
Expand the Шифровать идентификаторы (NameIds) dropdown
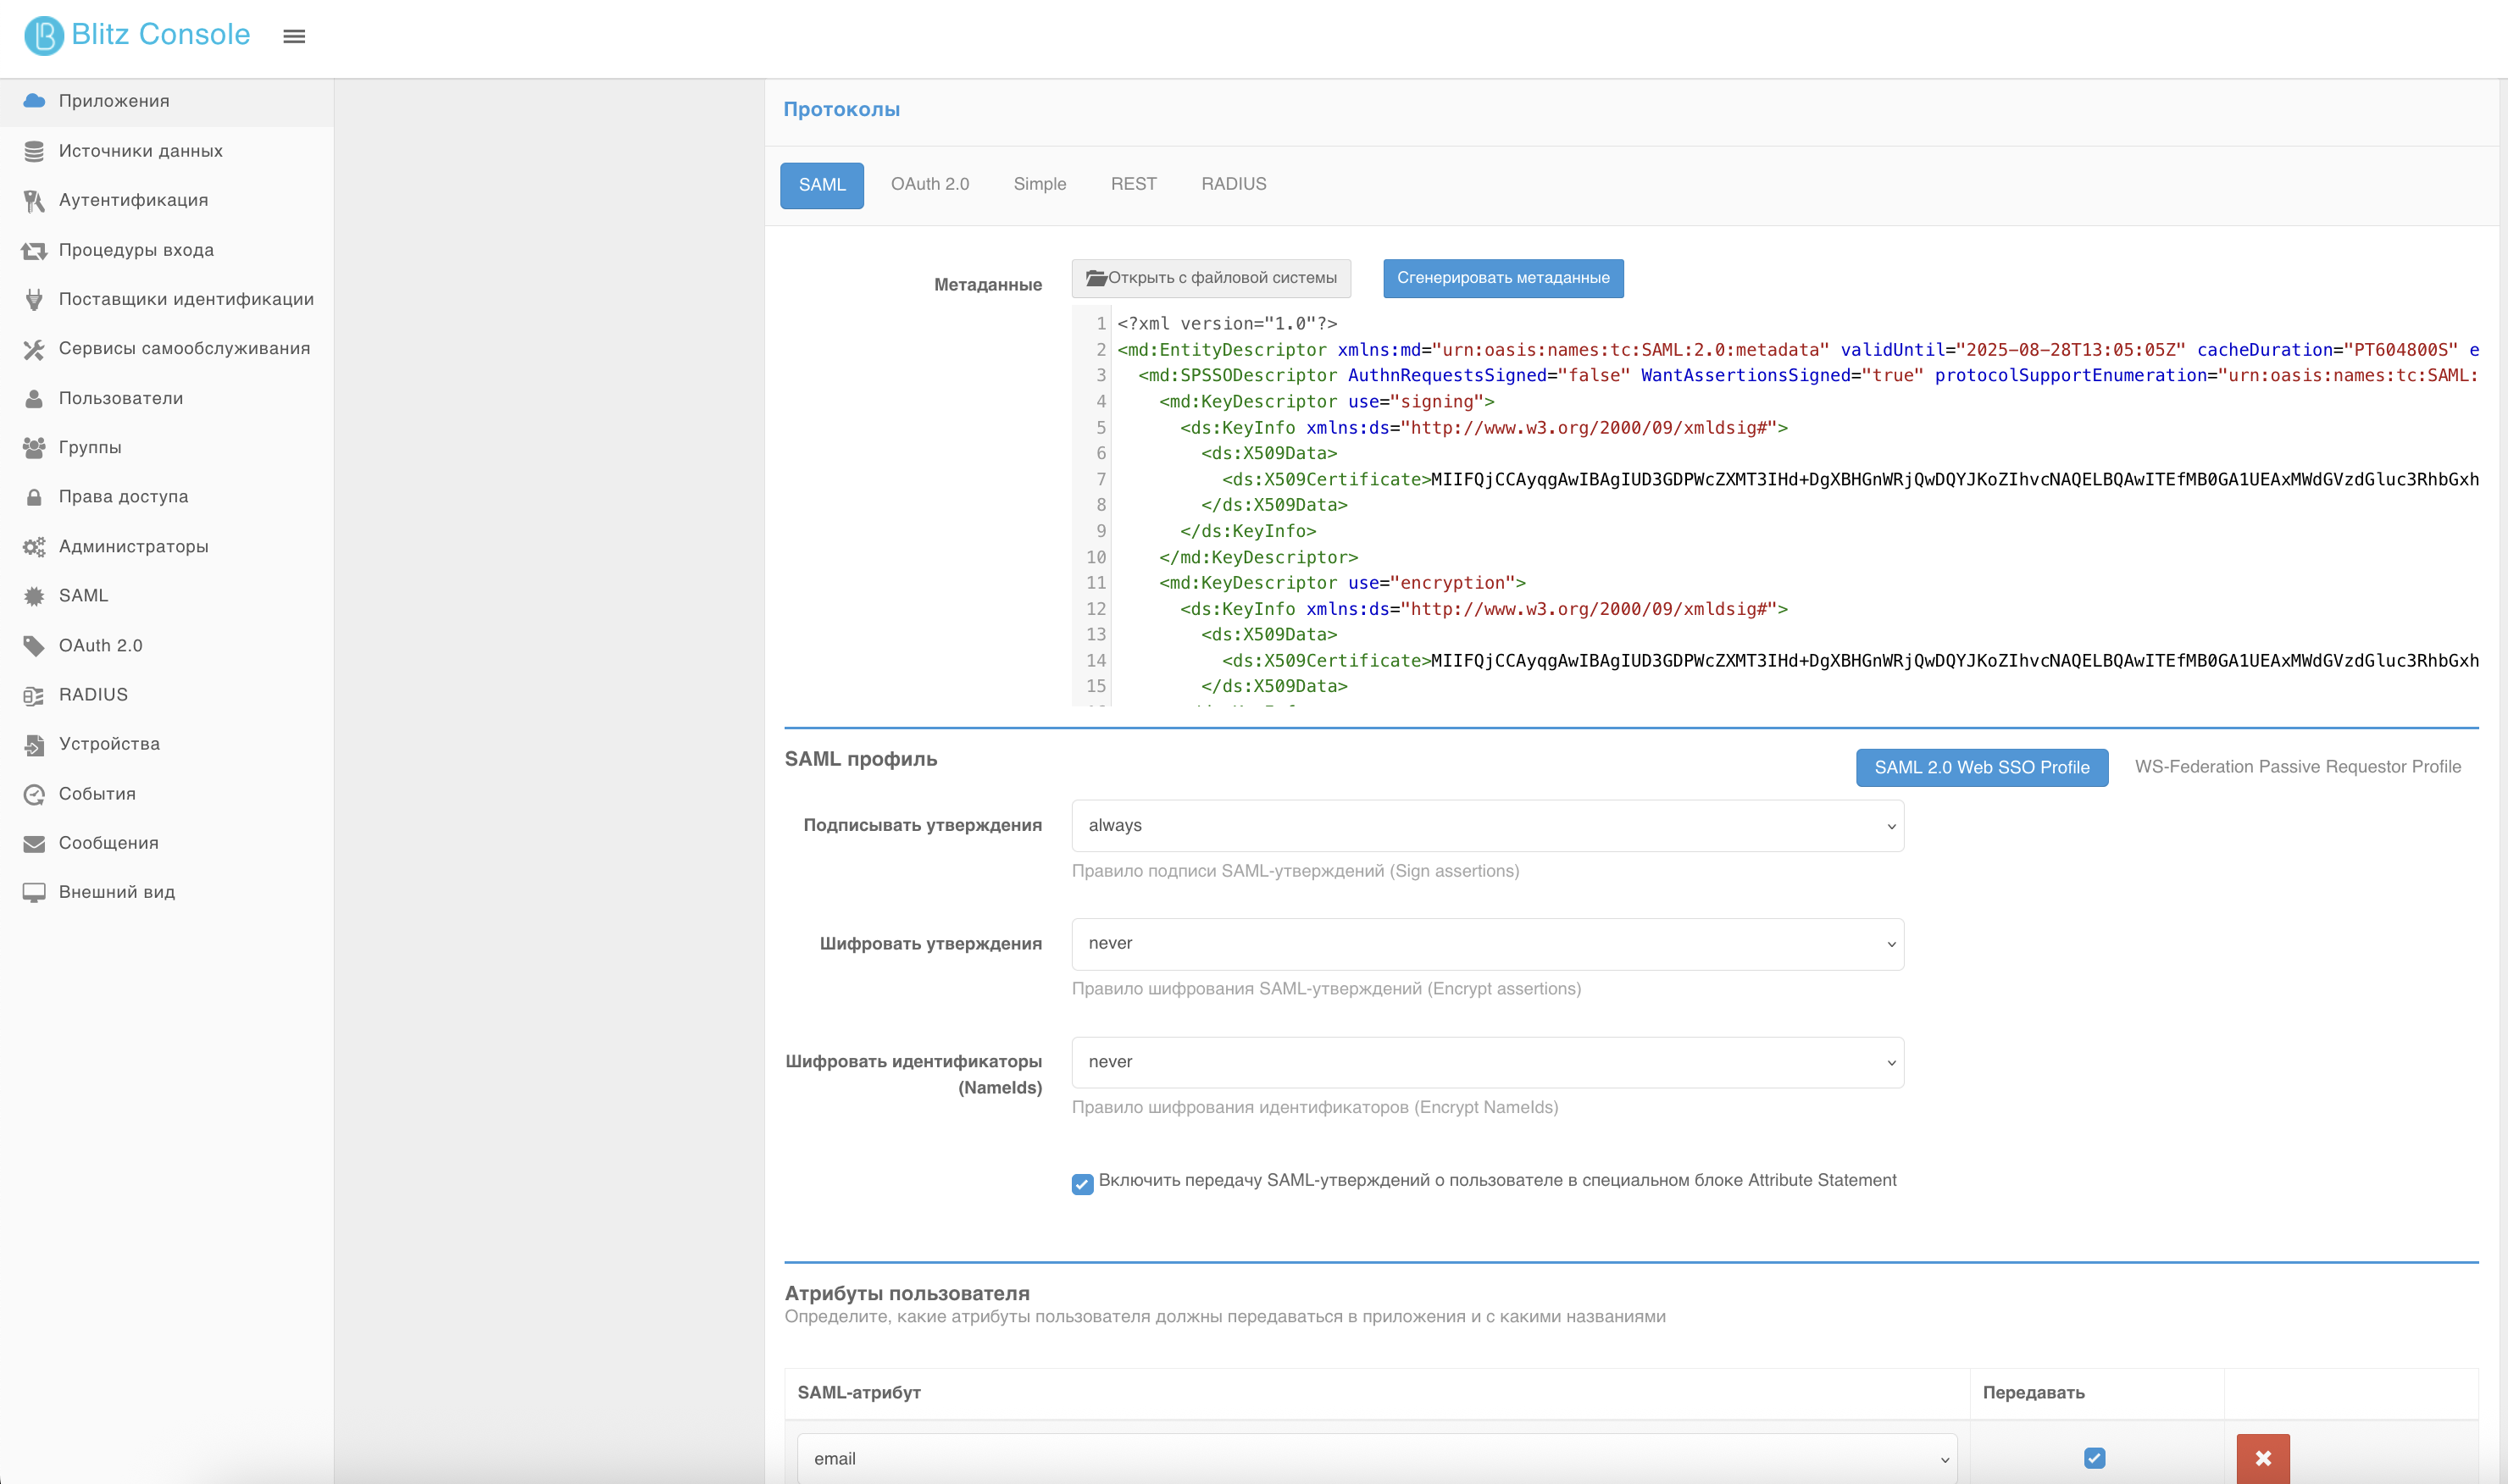coord(1487,1062)
